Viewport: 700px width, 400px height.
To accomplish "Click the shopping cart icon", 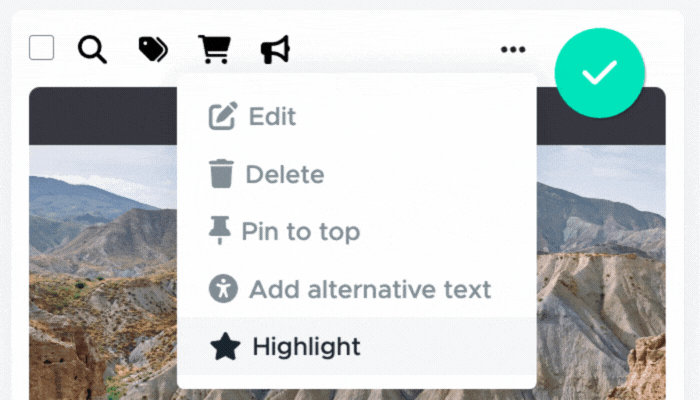I will click(x=214, y=49).
